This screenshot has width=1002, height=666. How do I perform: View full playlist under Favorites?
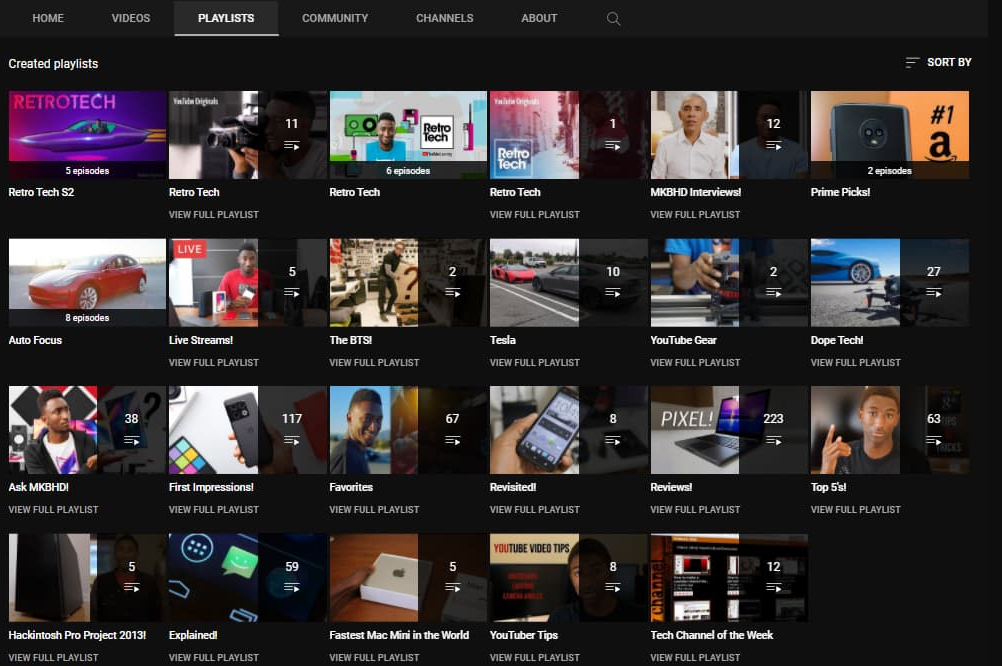374,510
